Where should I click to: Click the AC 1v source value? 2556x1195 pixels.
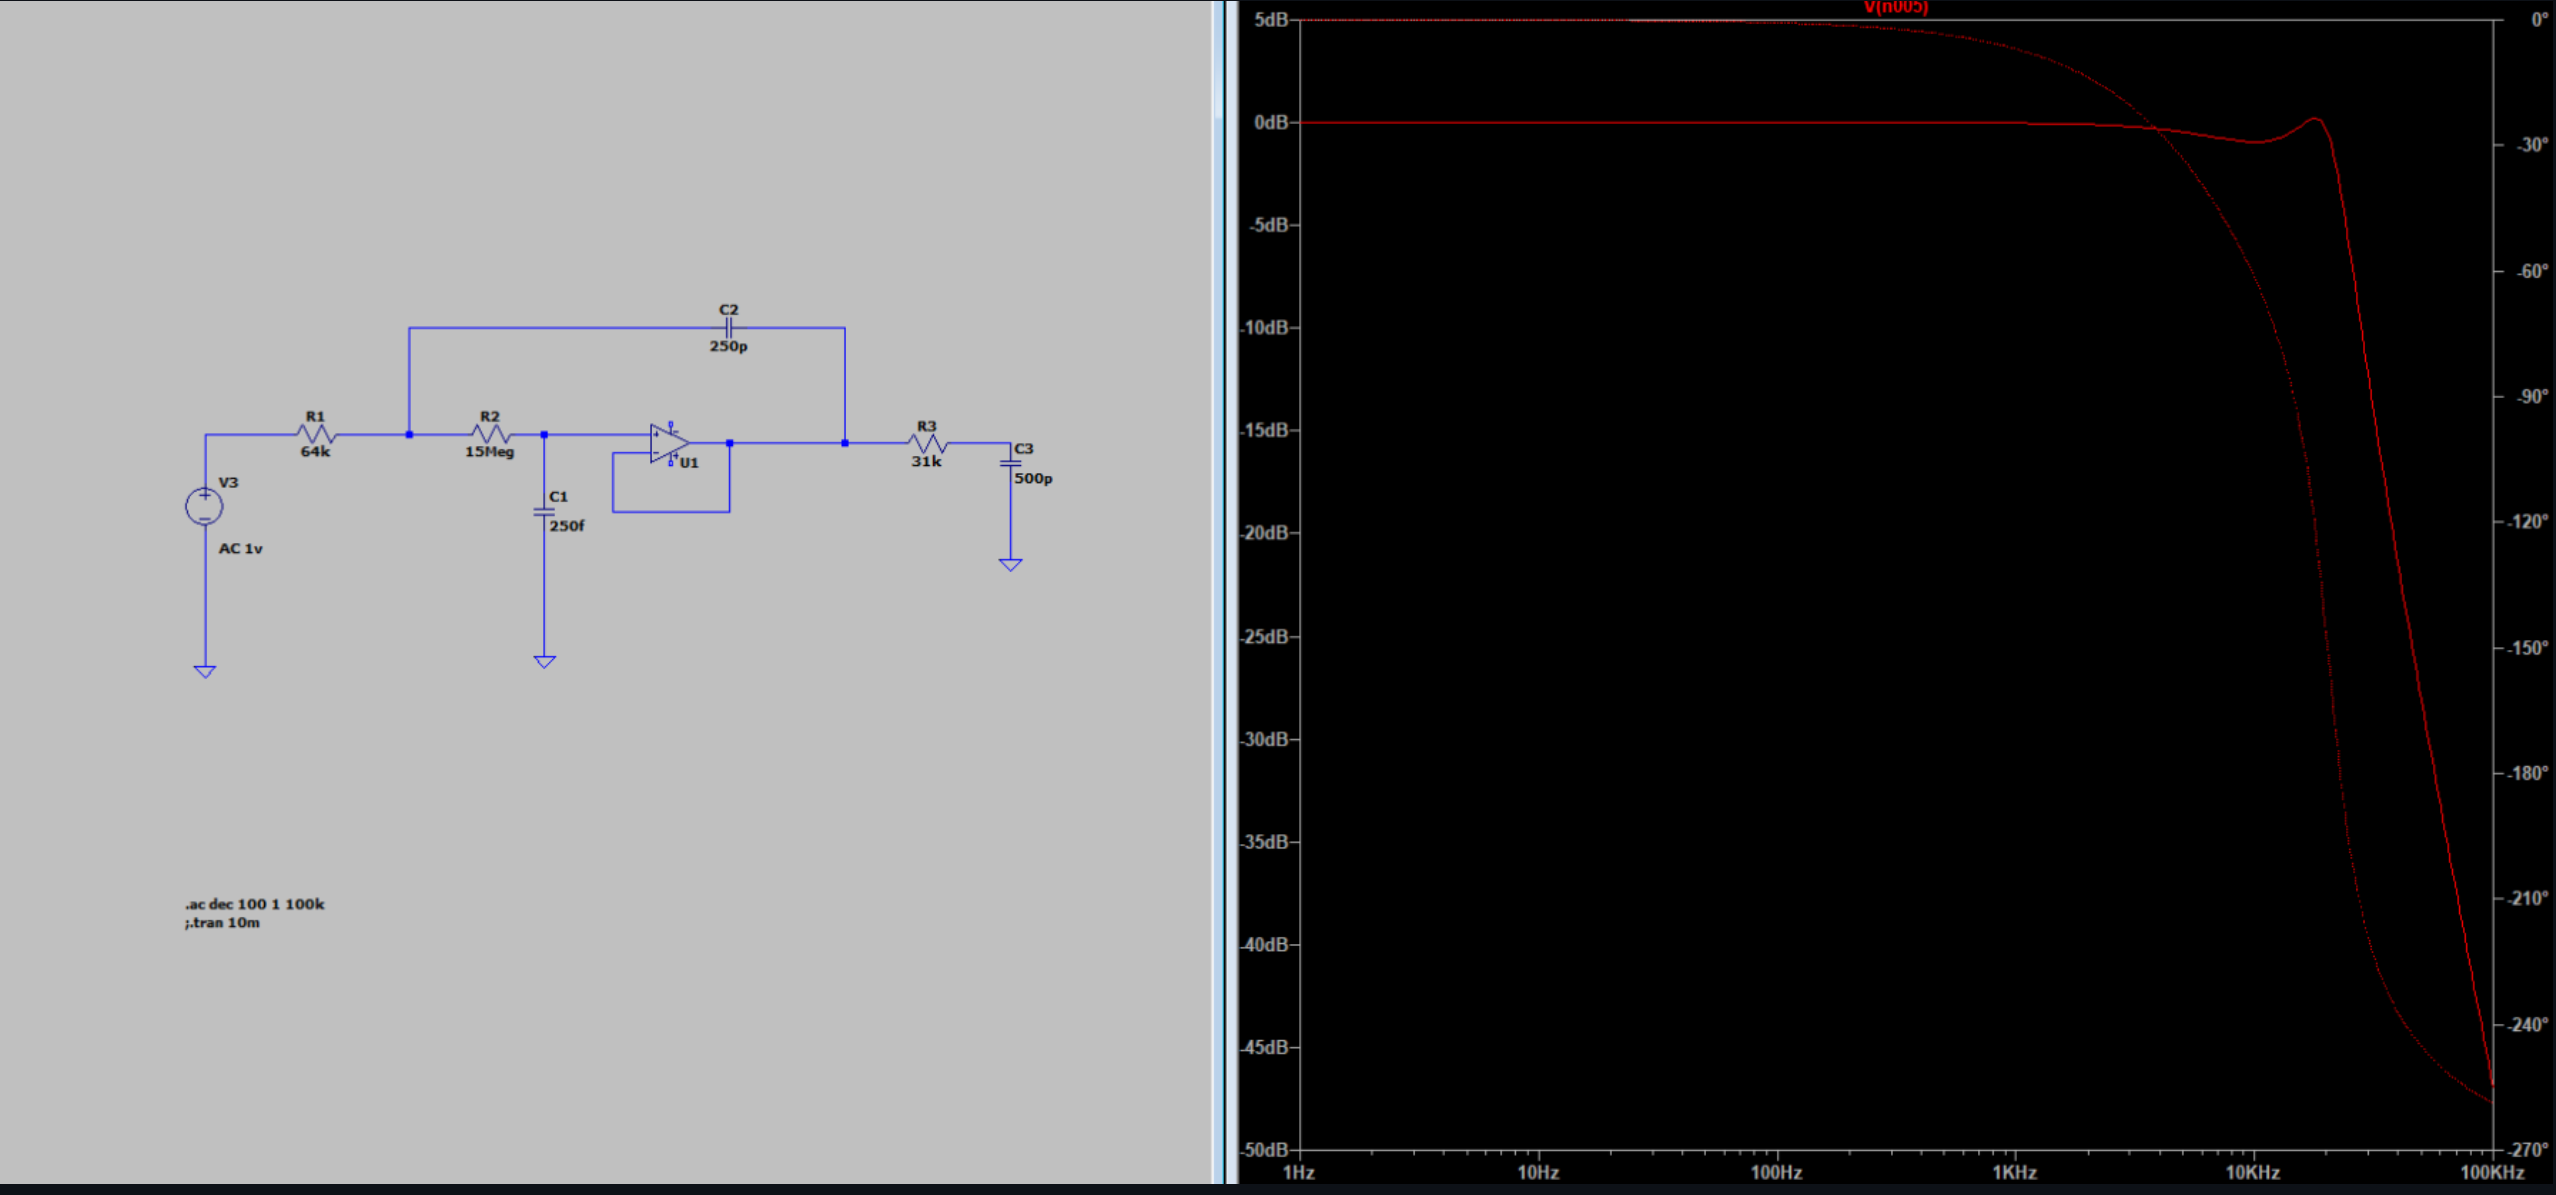[240, 549]
